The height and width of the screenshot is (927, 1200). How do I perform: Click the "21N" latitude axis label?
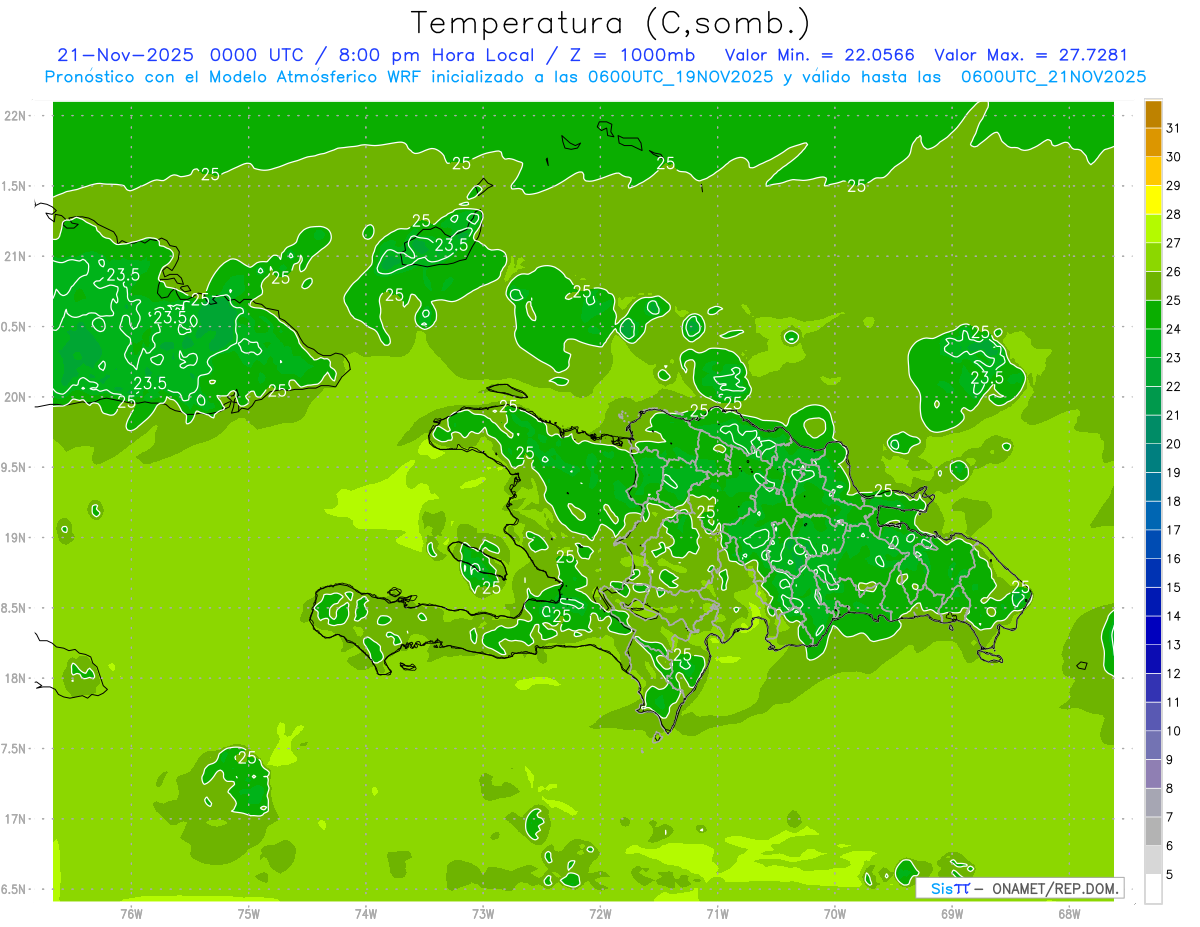(14, 257)
